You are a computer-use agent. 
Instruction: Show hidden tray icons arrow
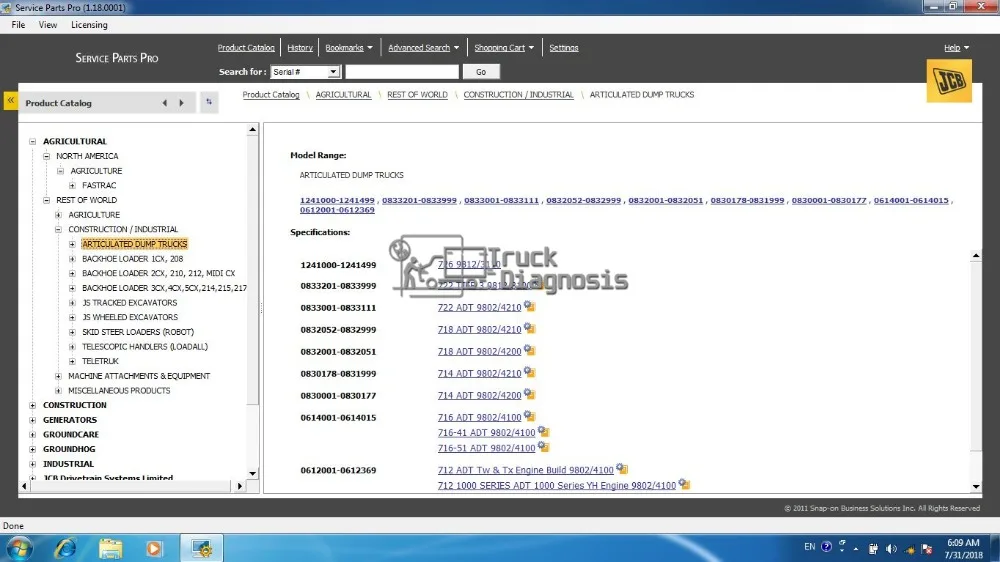click(856, 549)
